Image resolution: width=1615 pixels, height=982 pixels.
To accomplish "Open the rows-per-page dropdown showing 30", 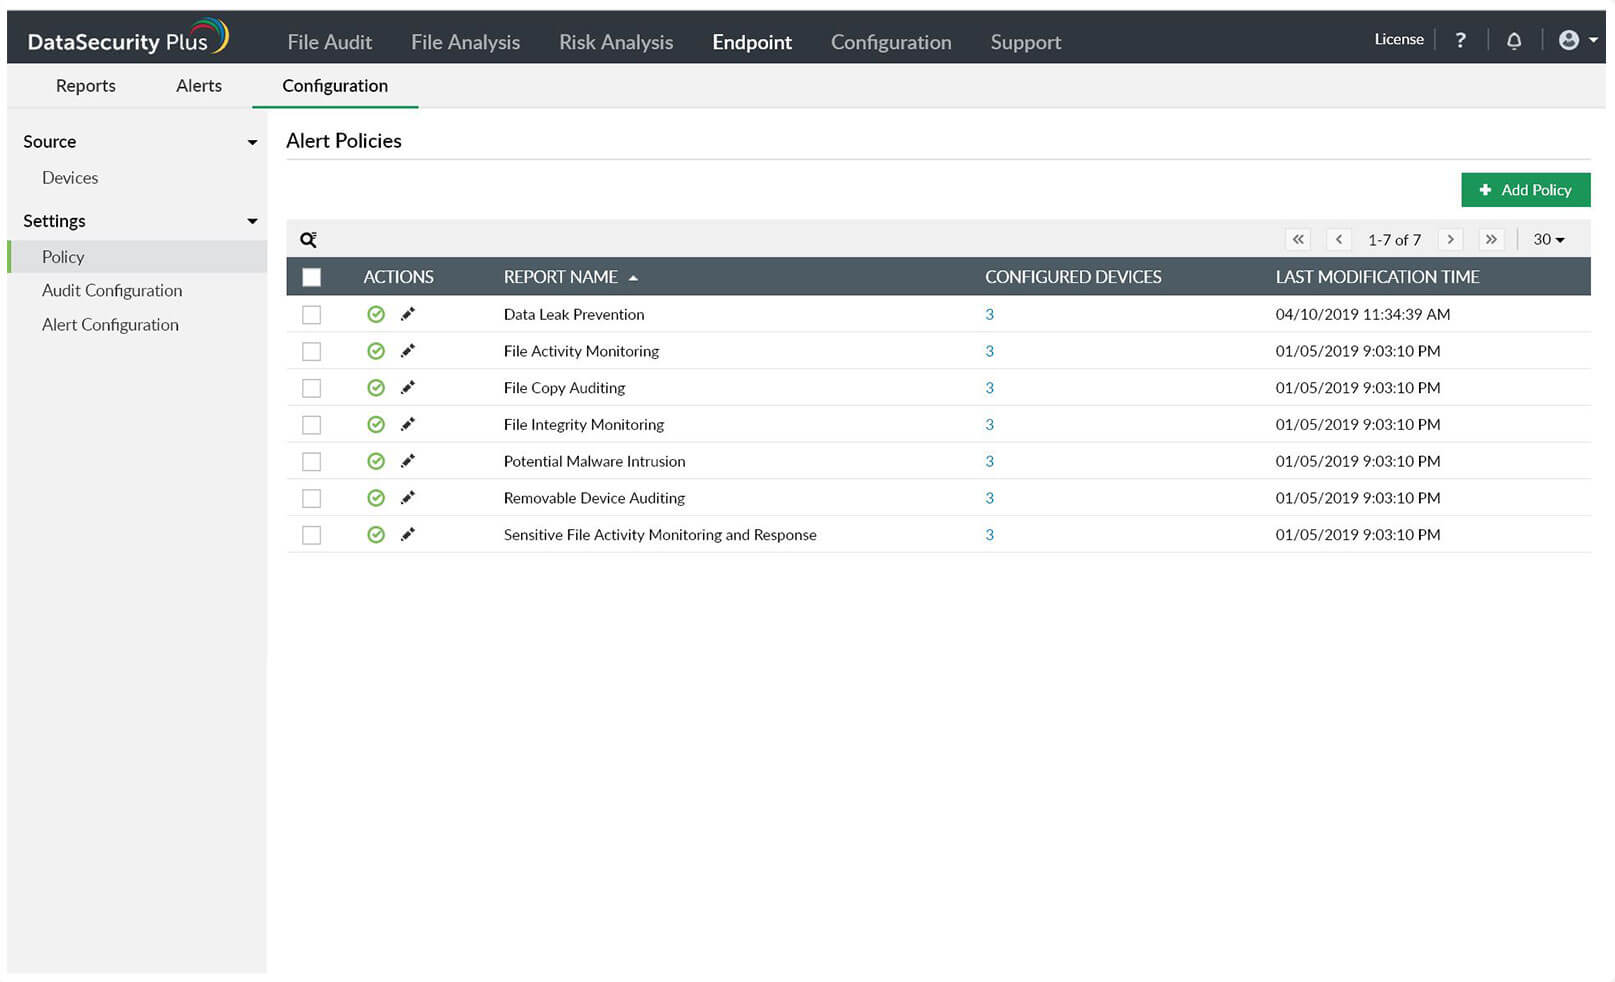I will pyautogui.click(x=1548, y=240).
